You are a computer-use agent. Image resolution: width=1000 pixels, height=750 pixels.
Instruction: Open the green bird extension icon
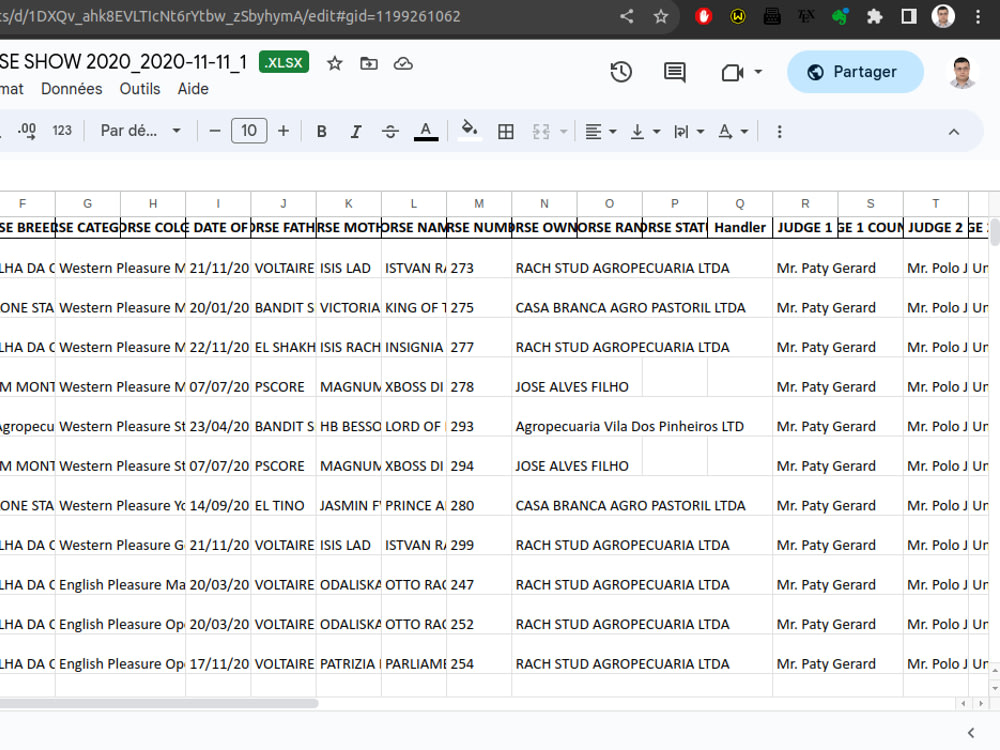pyautogui.click(x=841, y=16)
